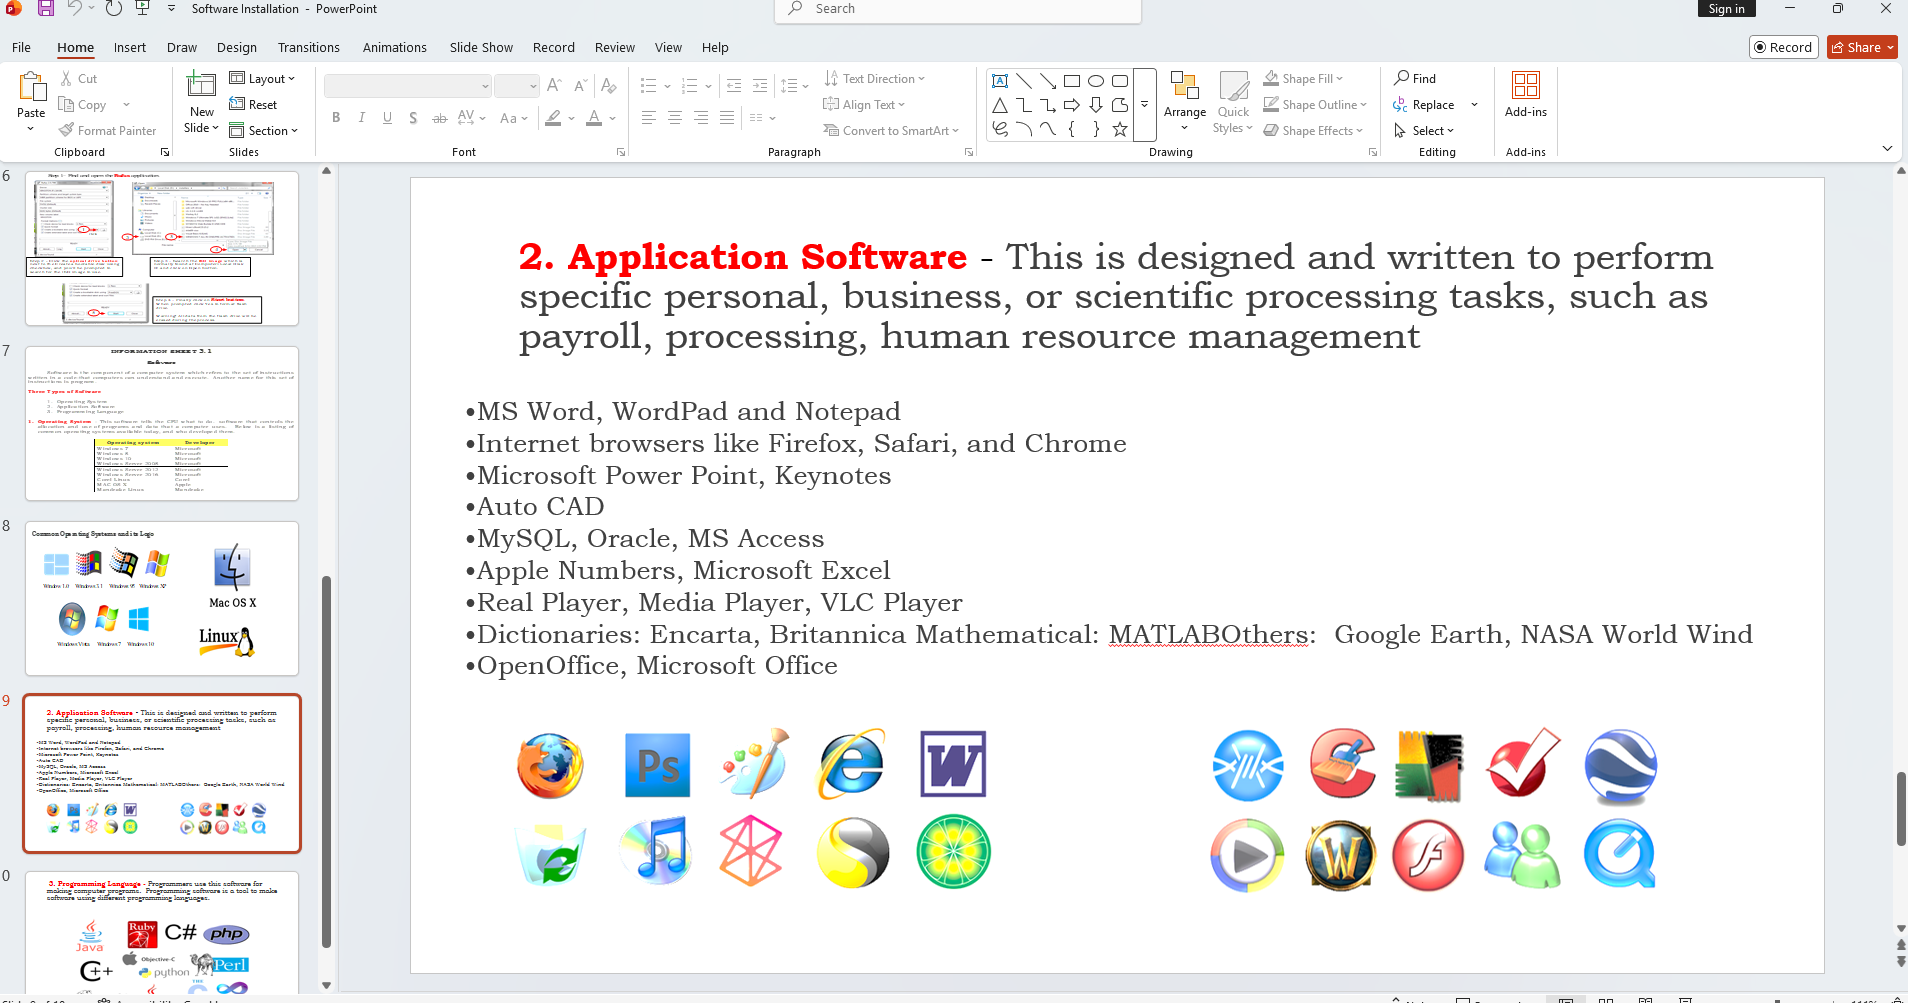Click the Photoshop Ps icon on slide
This screenshot has height=1003, width=1908.
(657, 765)
